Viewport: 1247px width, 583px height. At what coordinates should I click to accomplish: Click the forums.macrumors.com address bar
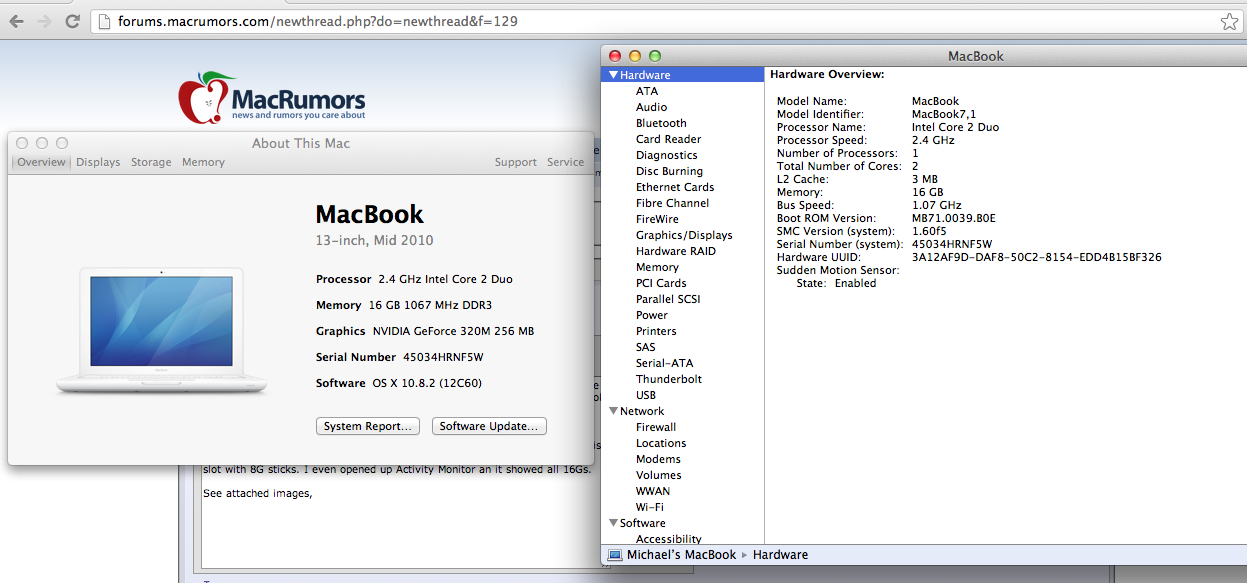point(666,21)
